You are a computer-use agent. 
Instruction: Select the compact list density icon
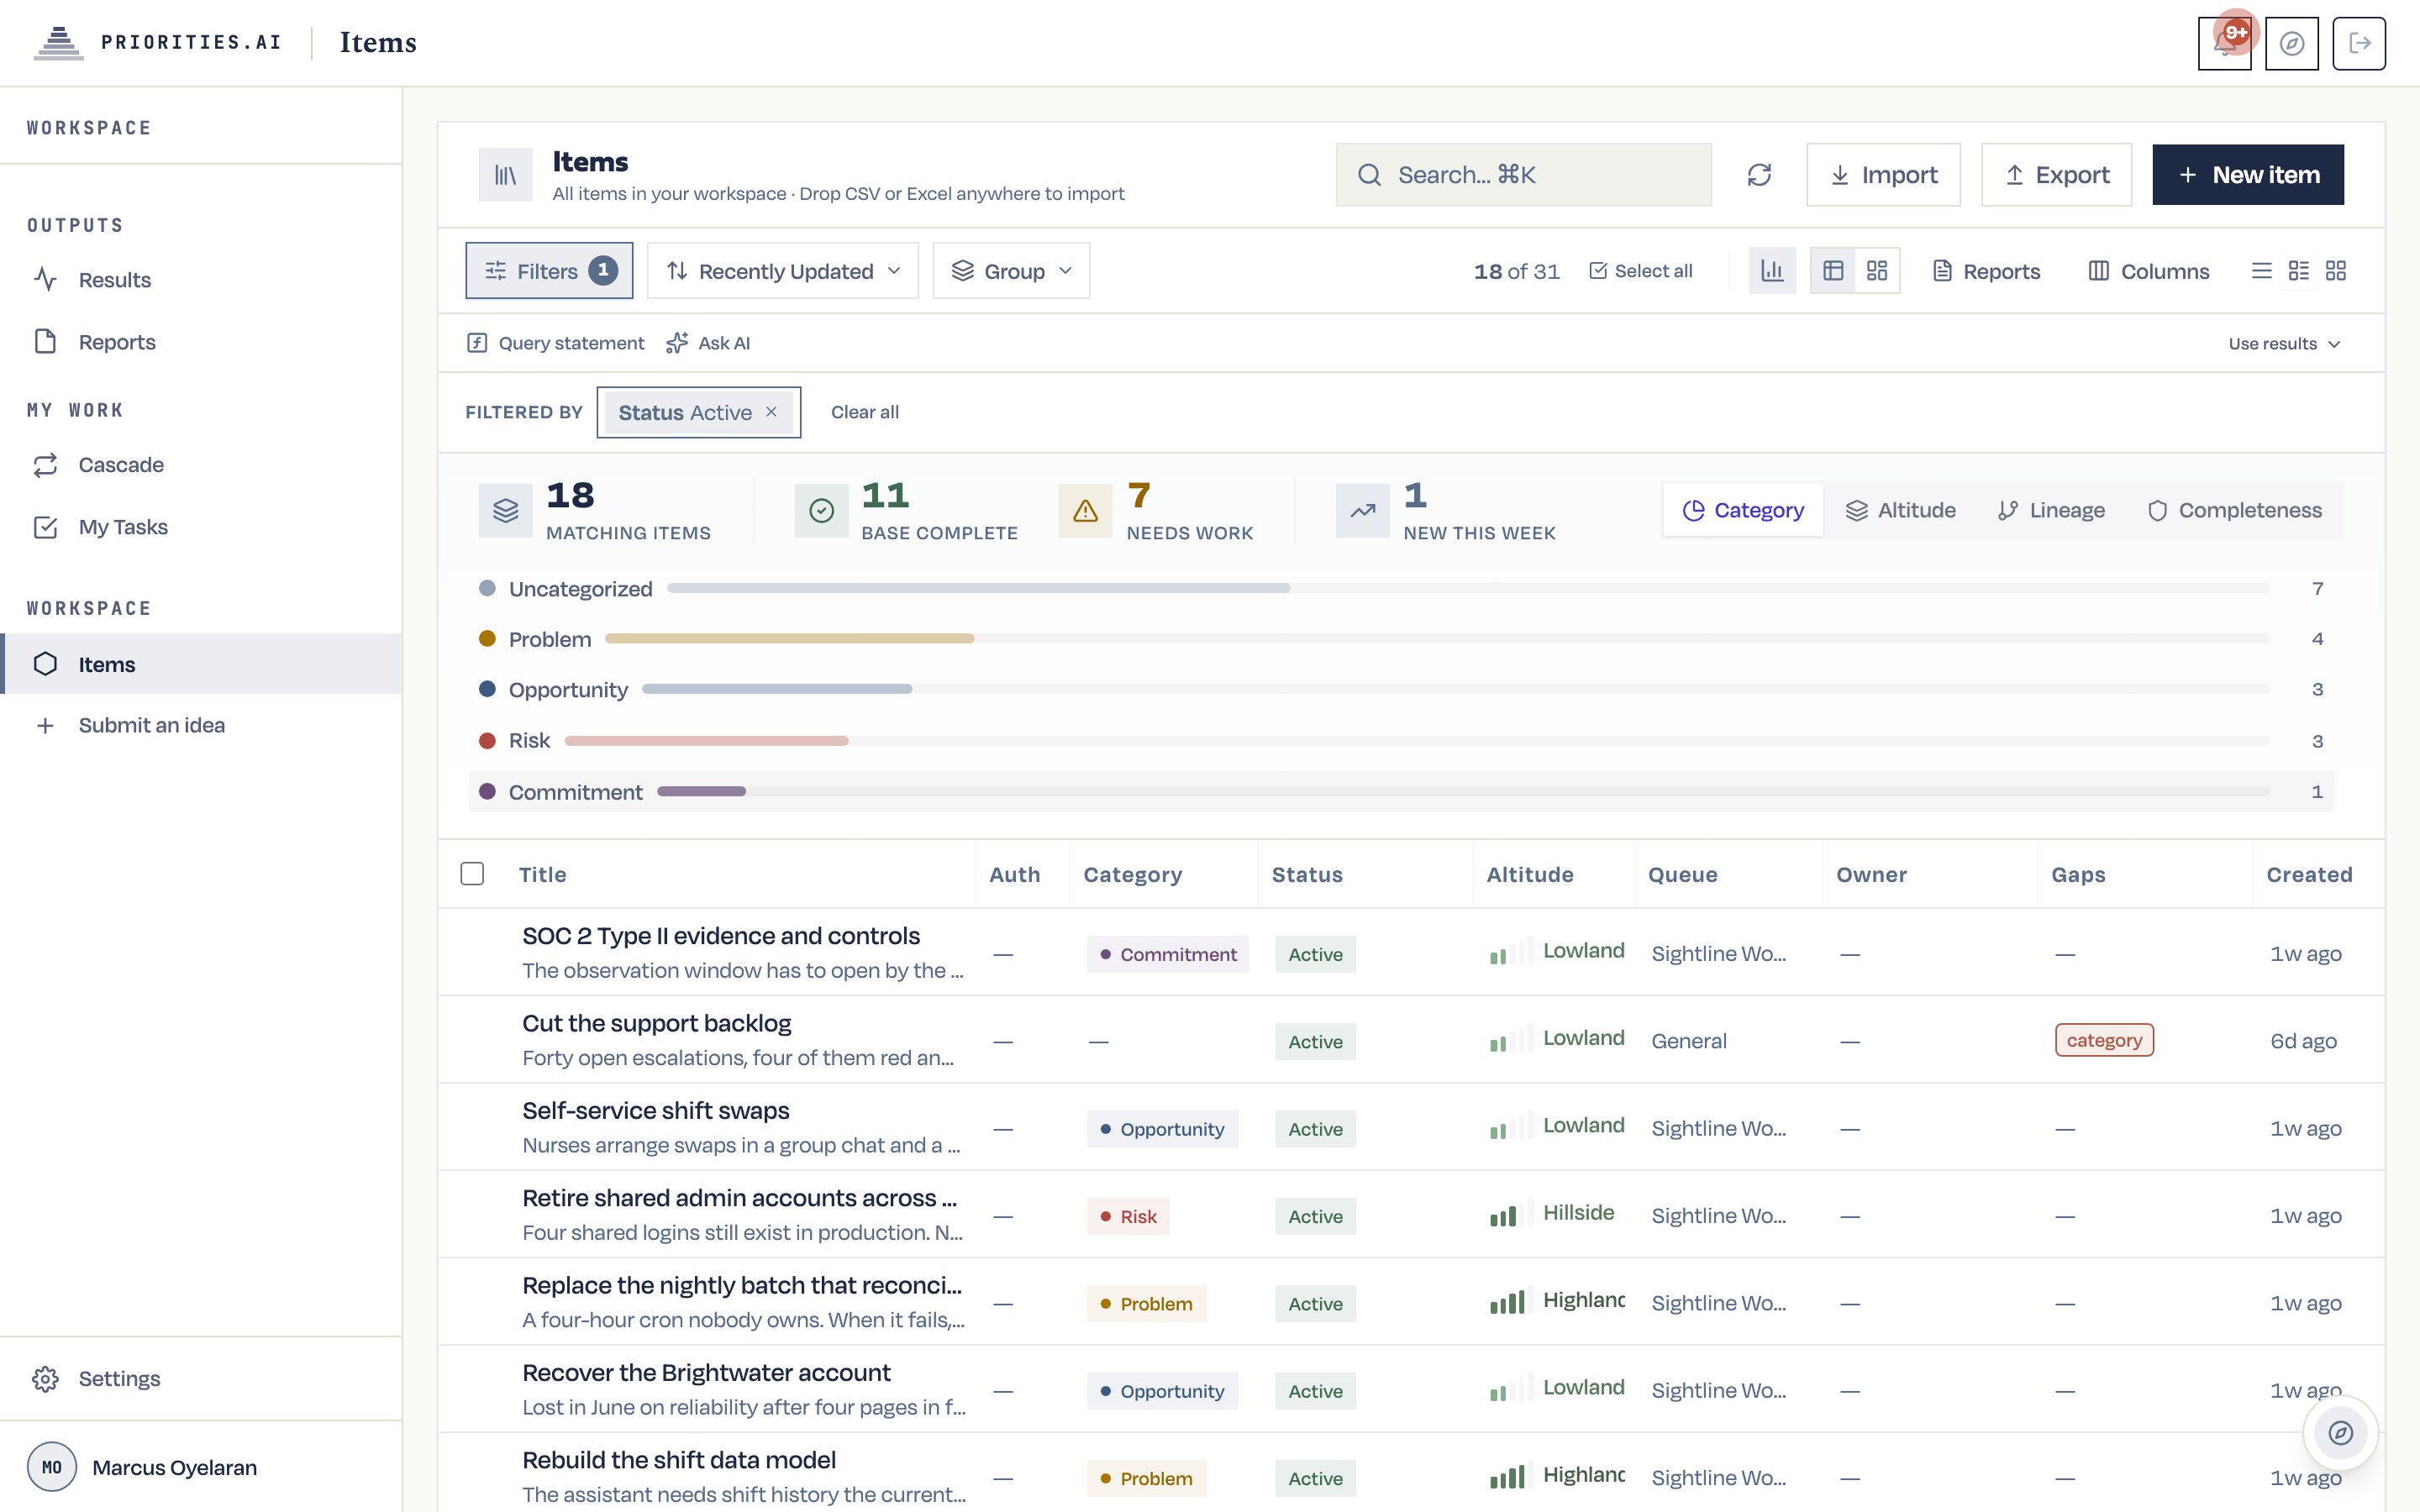[x=2261, y=271]
